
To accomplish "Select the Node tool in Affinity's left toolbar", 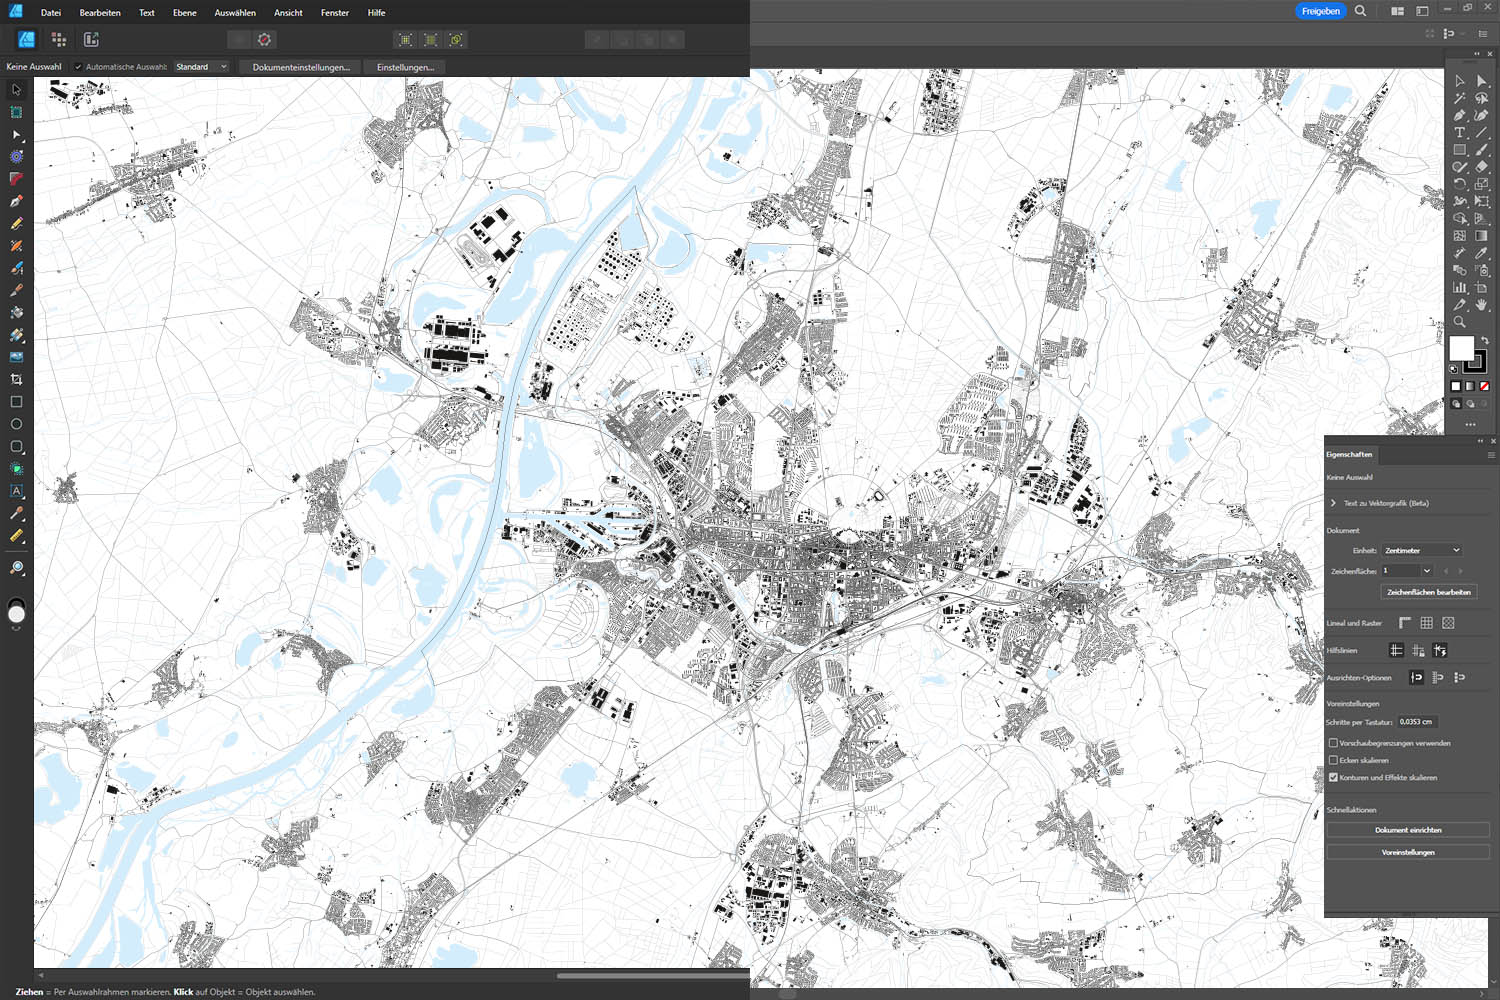I will [16, 135].
